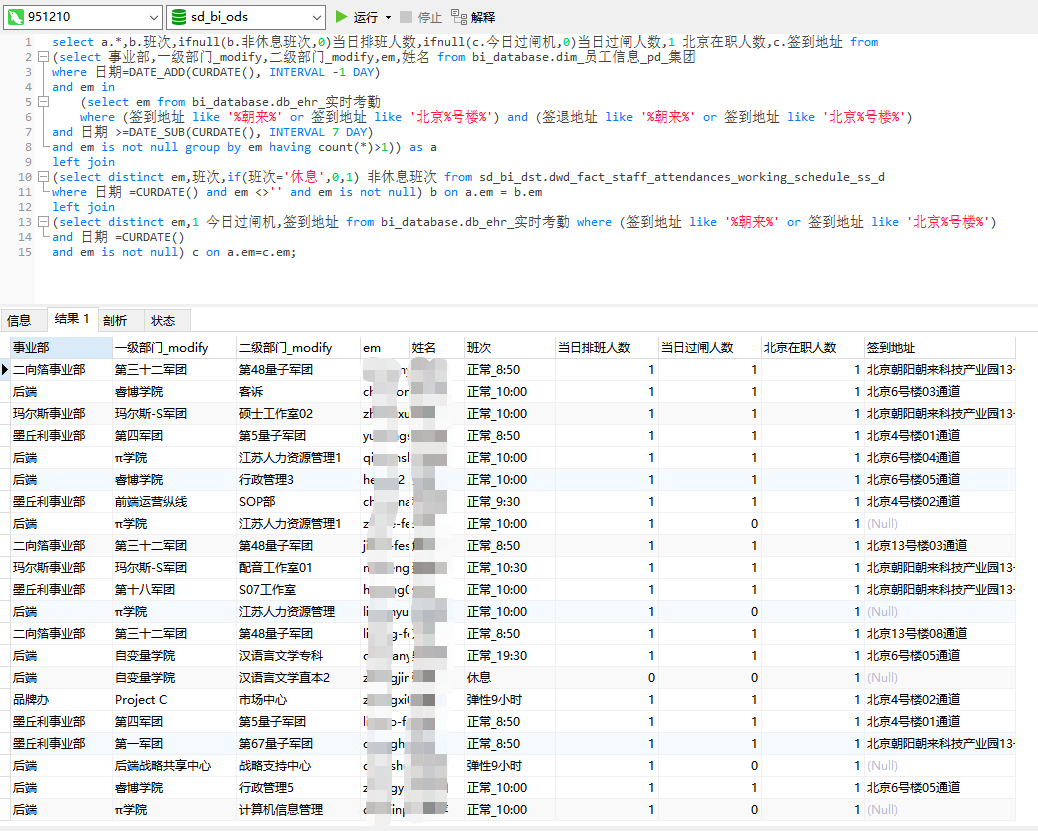Collapse the code fold at line 5
This screenshot has height=831, width=1038.
tap(43, 102)
